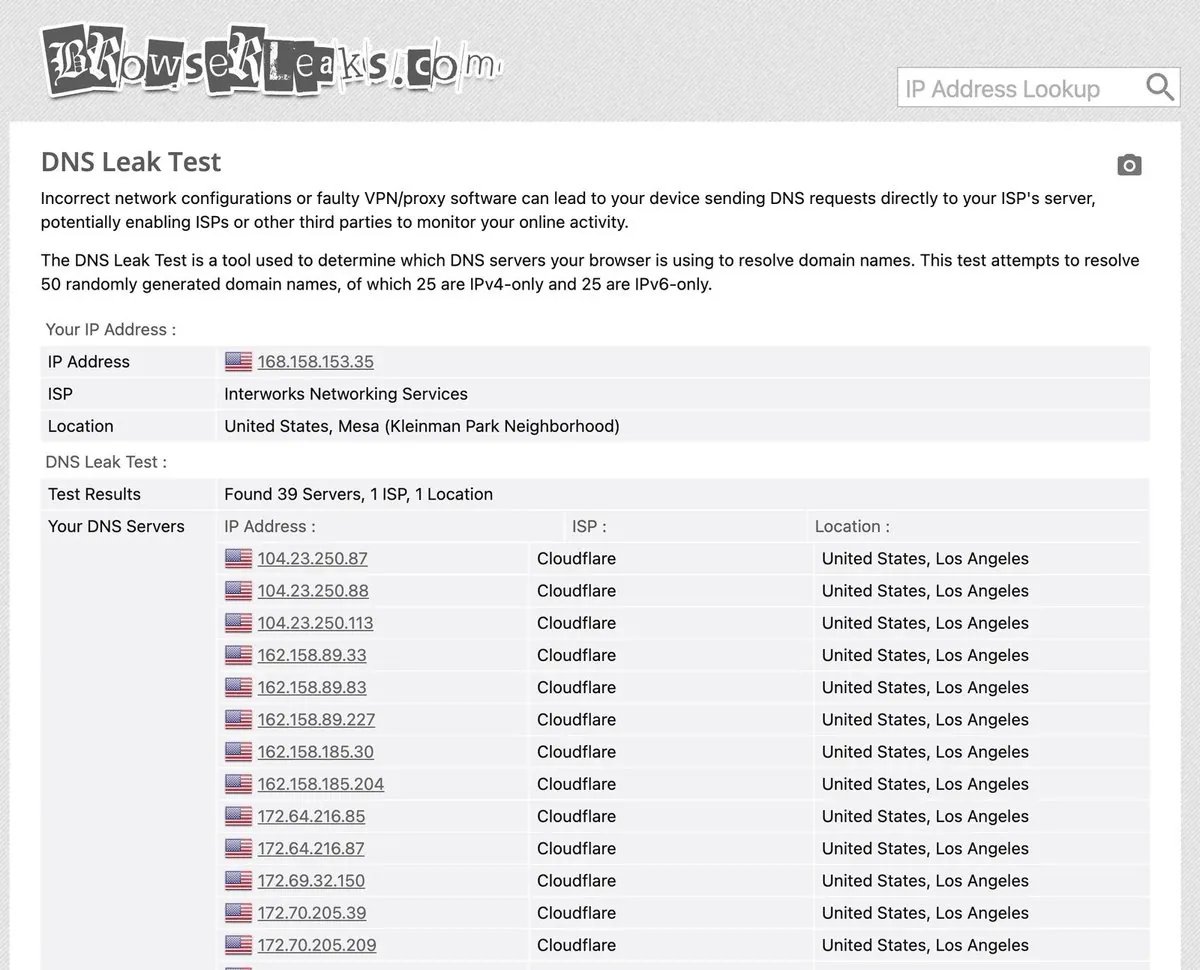Open DNS server link 172.69.32.150

tap(311, 881)
